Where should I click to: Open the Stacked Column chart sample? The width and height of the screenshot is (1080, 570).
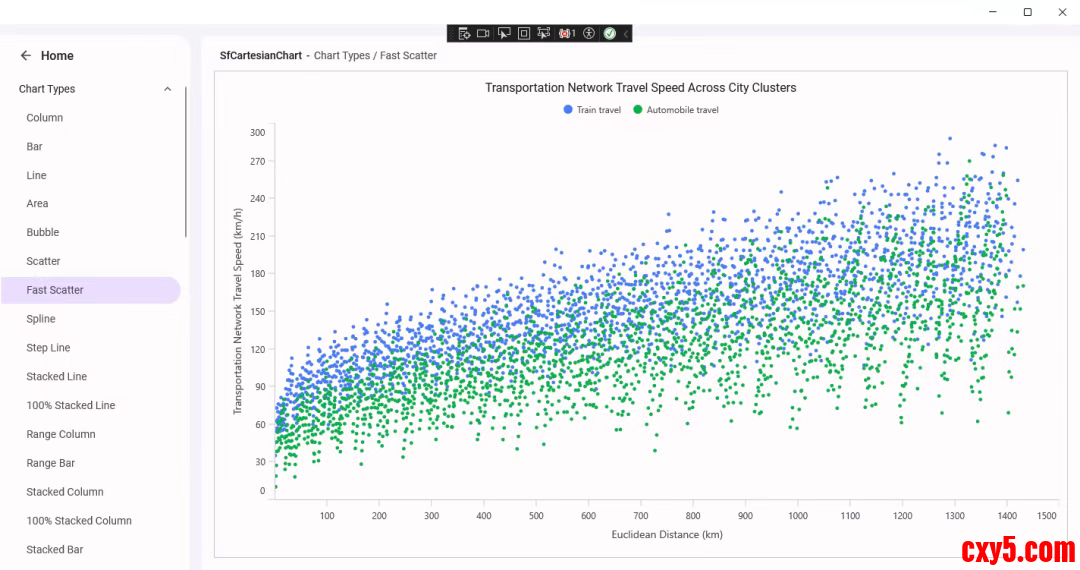tap(65, 492)
